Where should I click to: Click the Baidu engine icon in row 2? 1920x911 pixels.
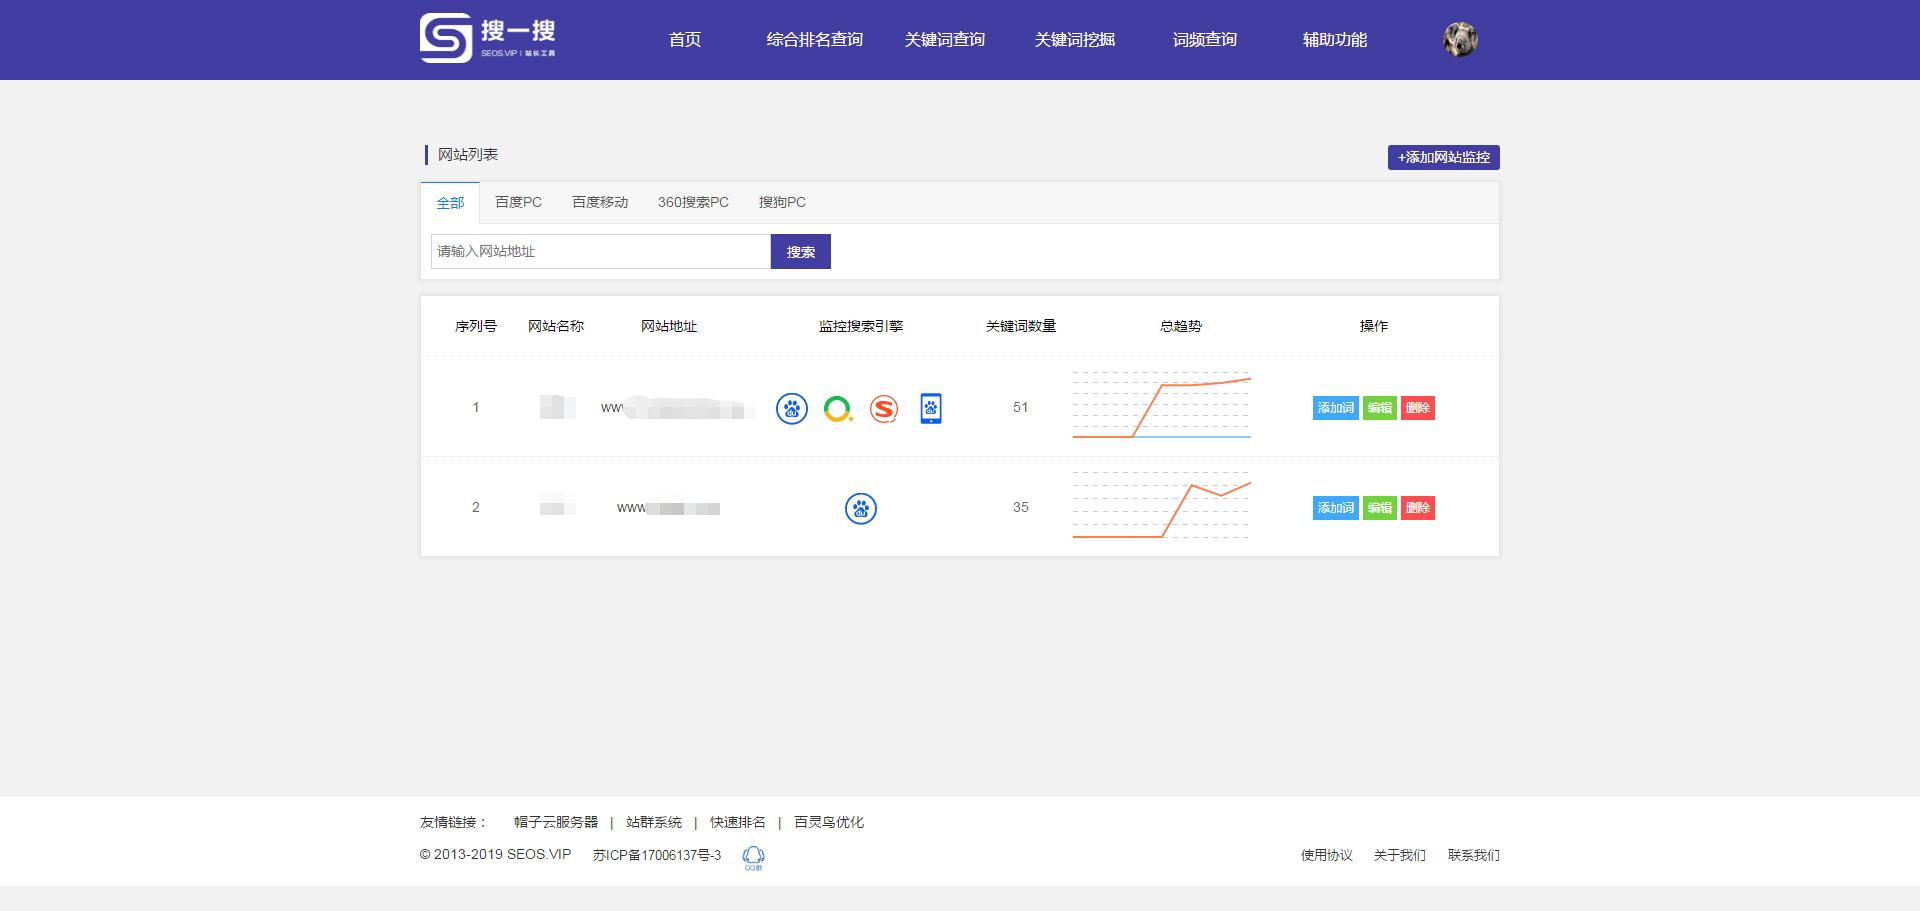point(860,508)
